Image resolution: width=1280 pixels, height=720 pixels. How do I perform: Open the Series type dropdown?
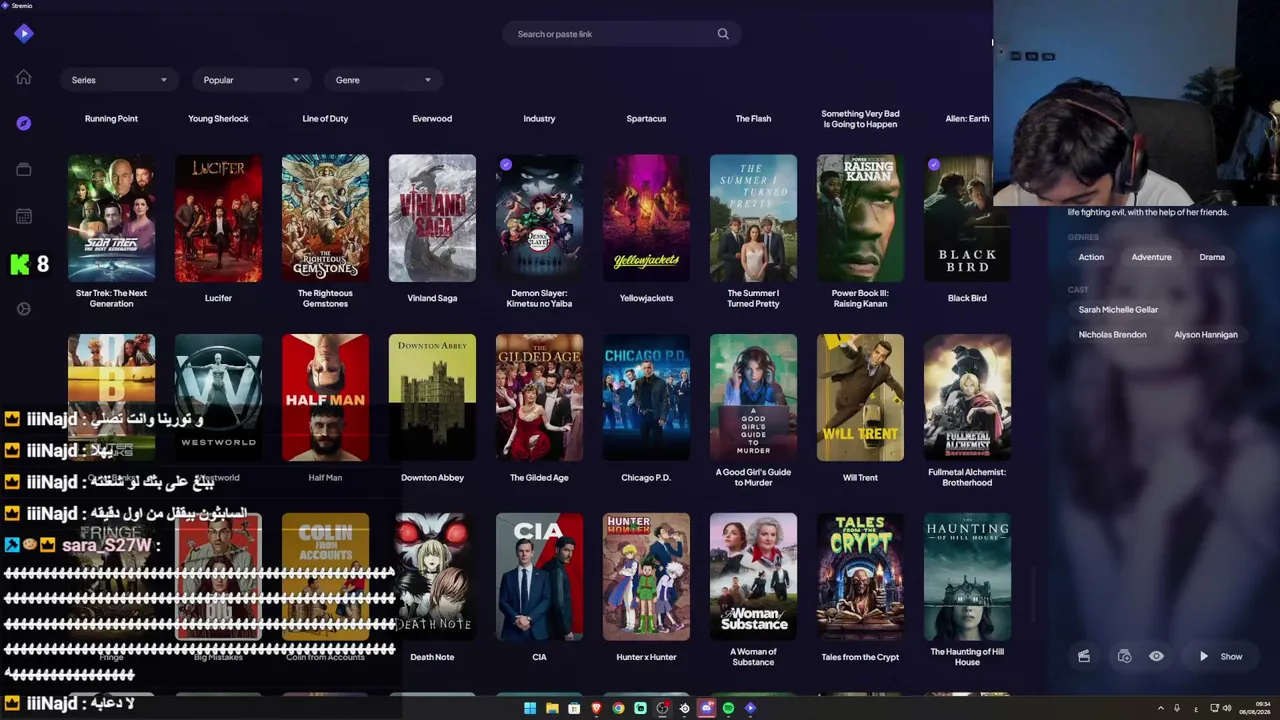[119, 80]
